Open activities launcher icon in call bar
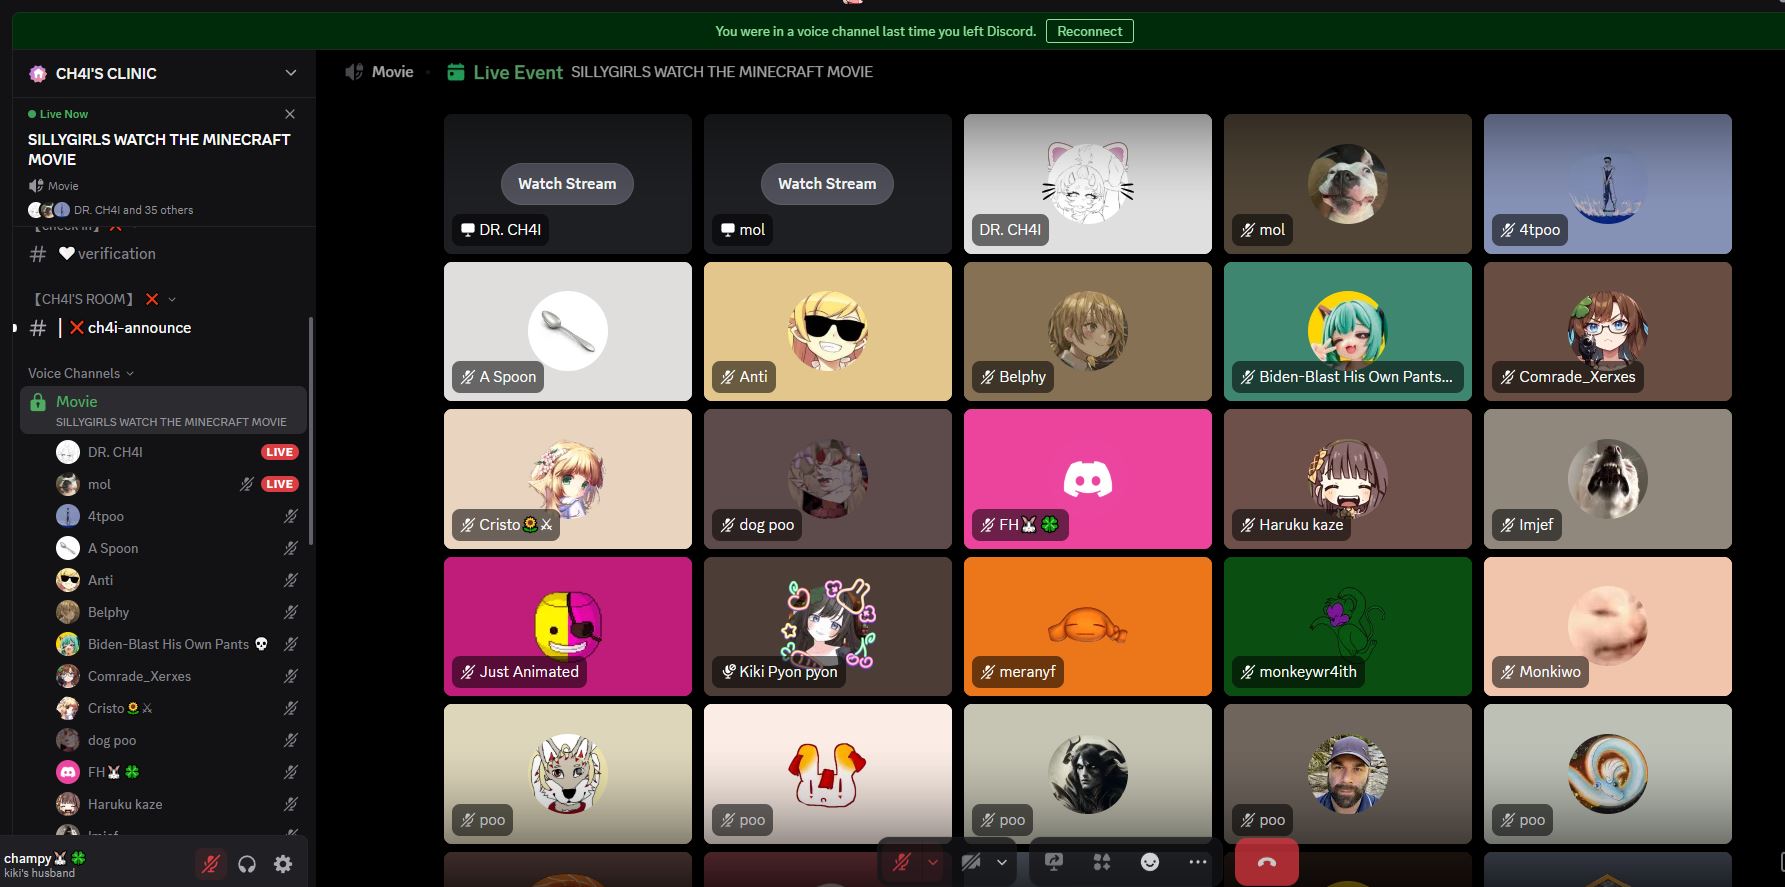The width and height of the screenshot is (1785, 887). pyautogui.click(x=1102, y=862)
